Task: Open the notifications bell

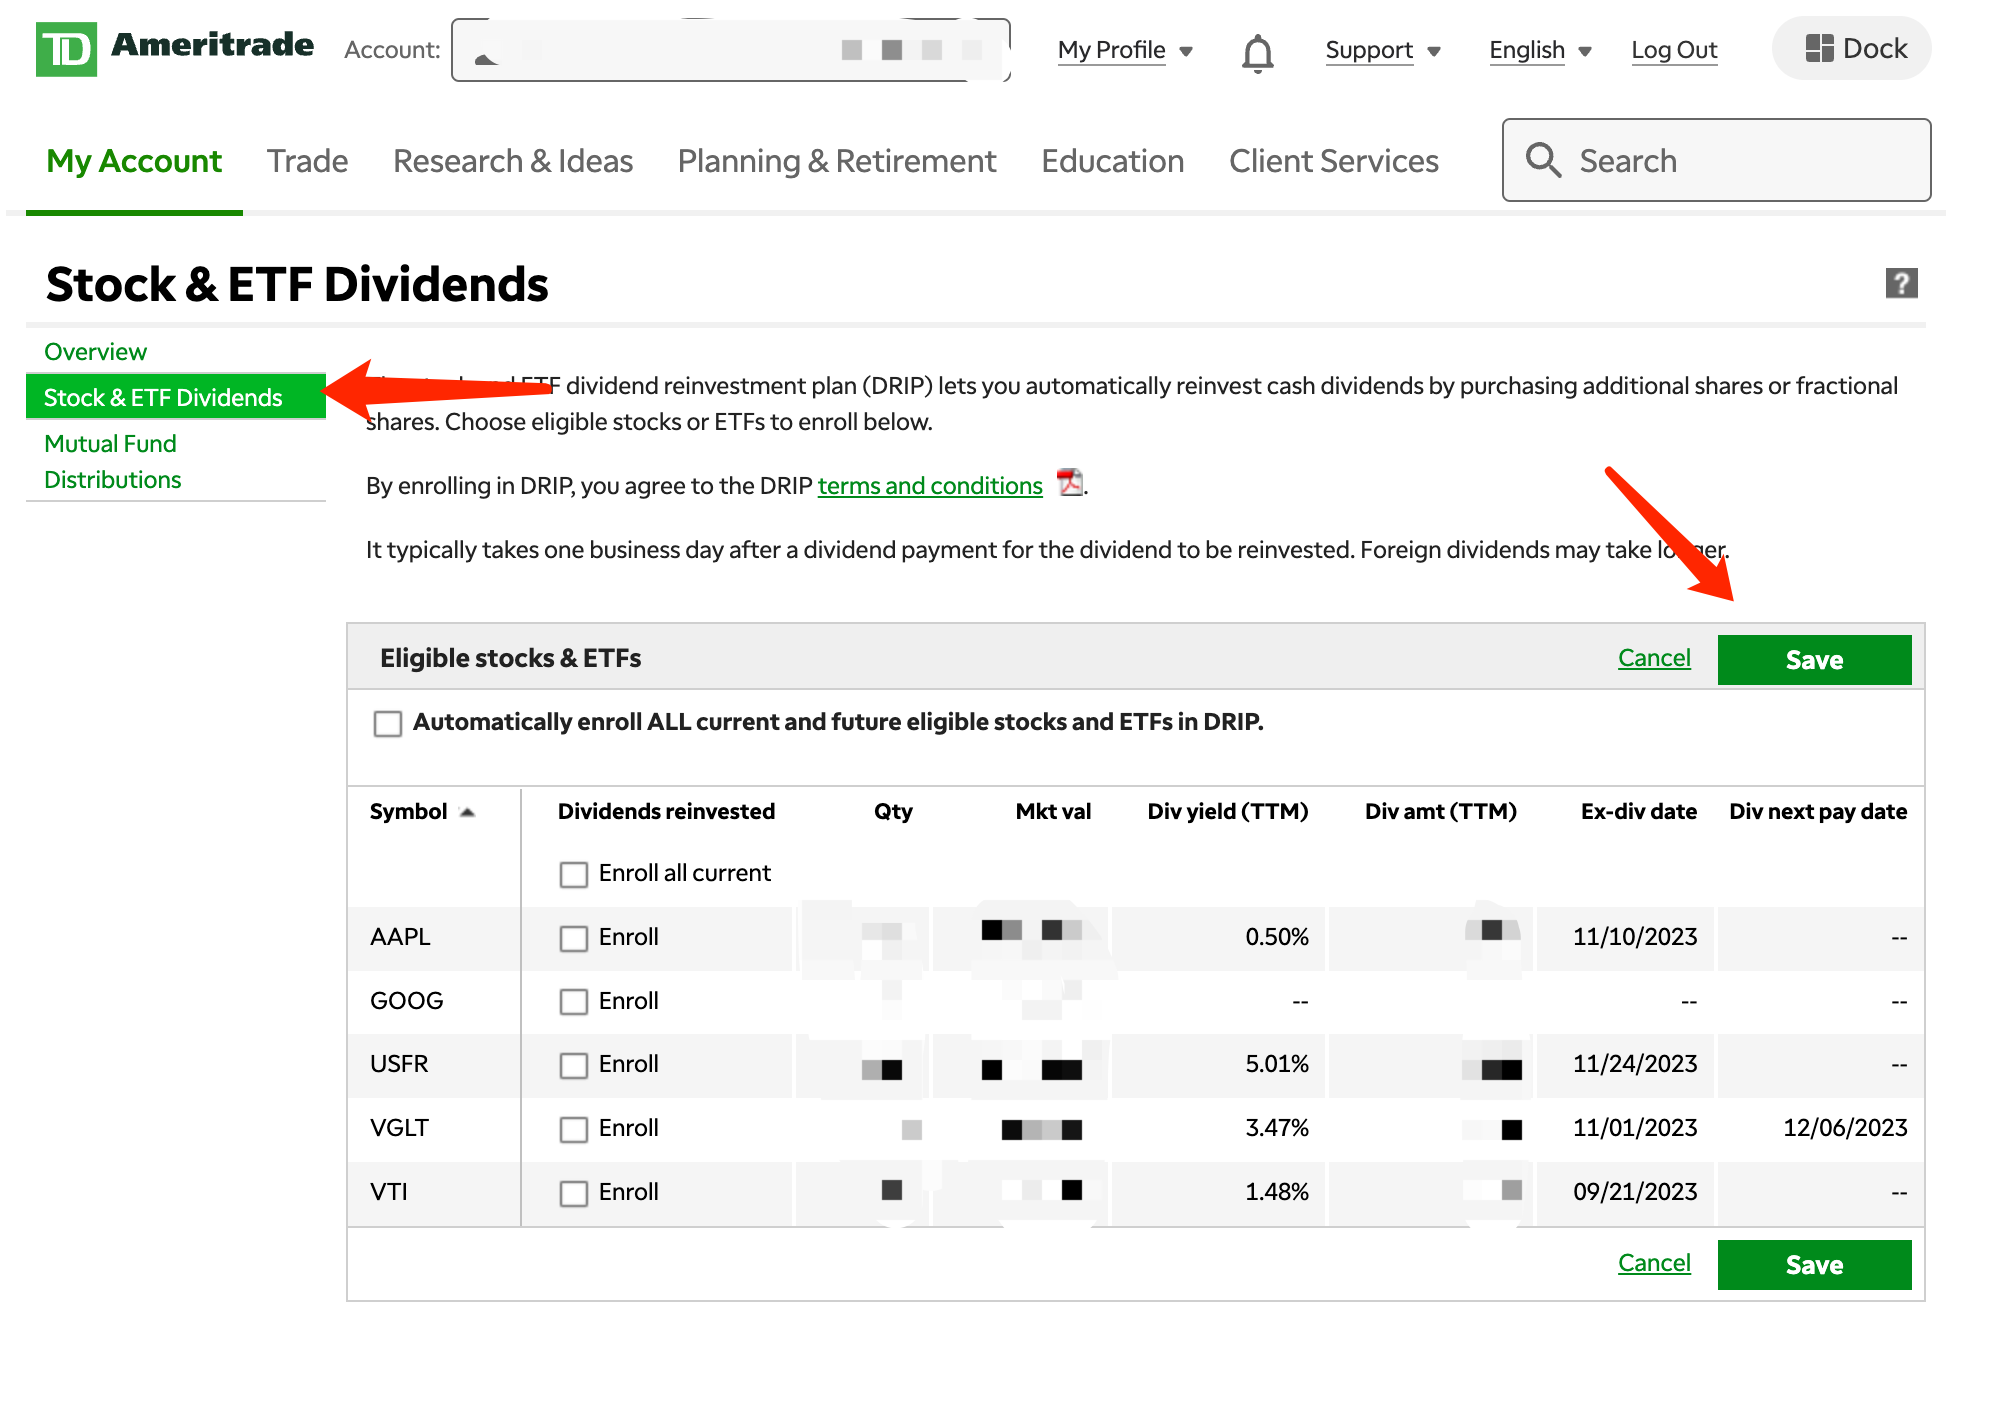Action: 1257,52
